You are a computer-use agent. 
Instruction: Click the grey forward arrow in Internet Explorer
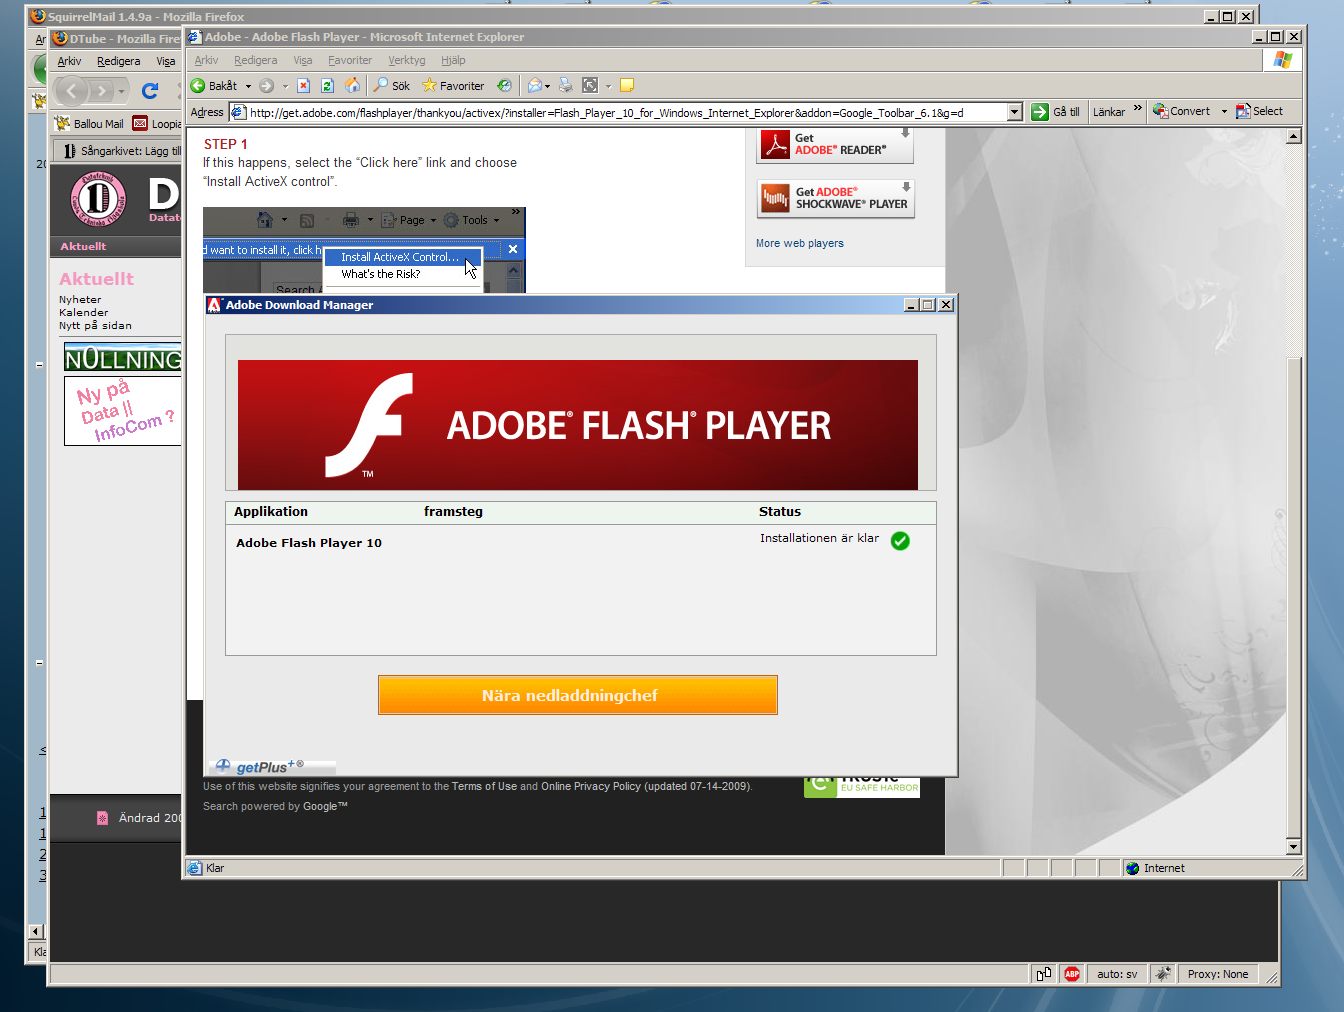pos(267,86)
